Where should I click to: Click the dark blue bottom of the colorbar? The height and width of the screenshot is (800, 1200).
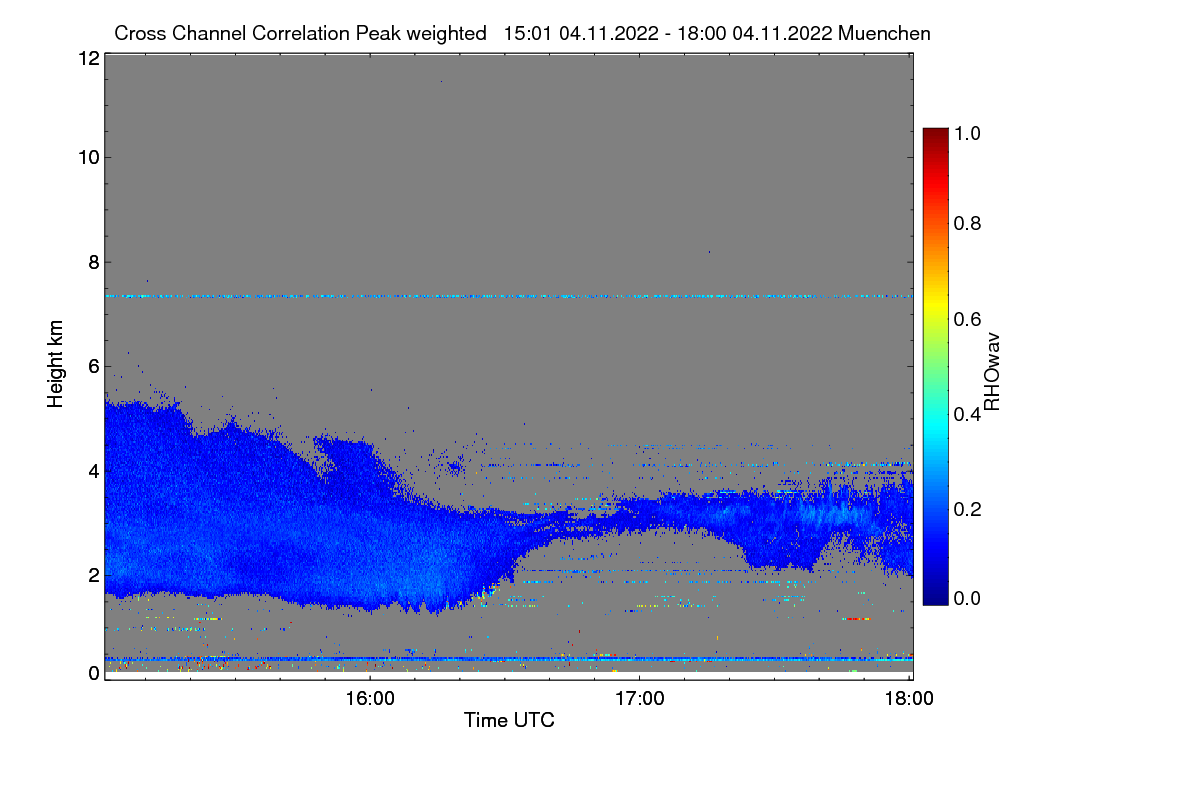[934, 595]
